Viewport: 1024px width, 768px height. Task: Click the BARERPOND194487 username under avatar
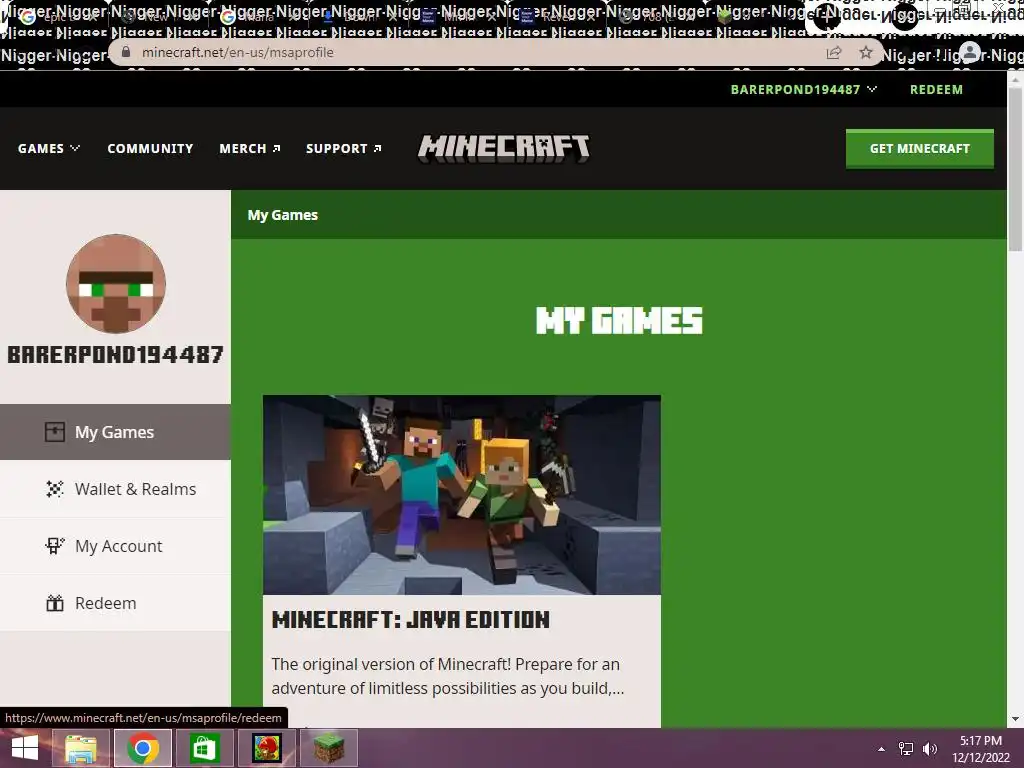(x=116, y=355)
